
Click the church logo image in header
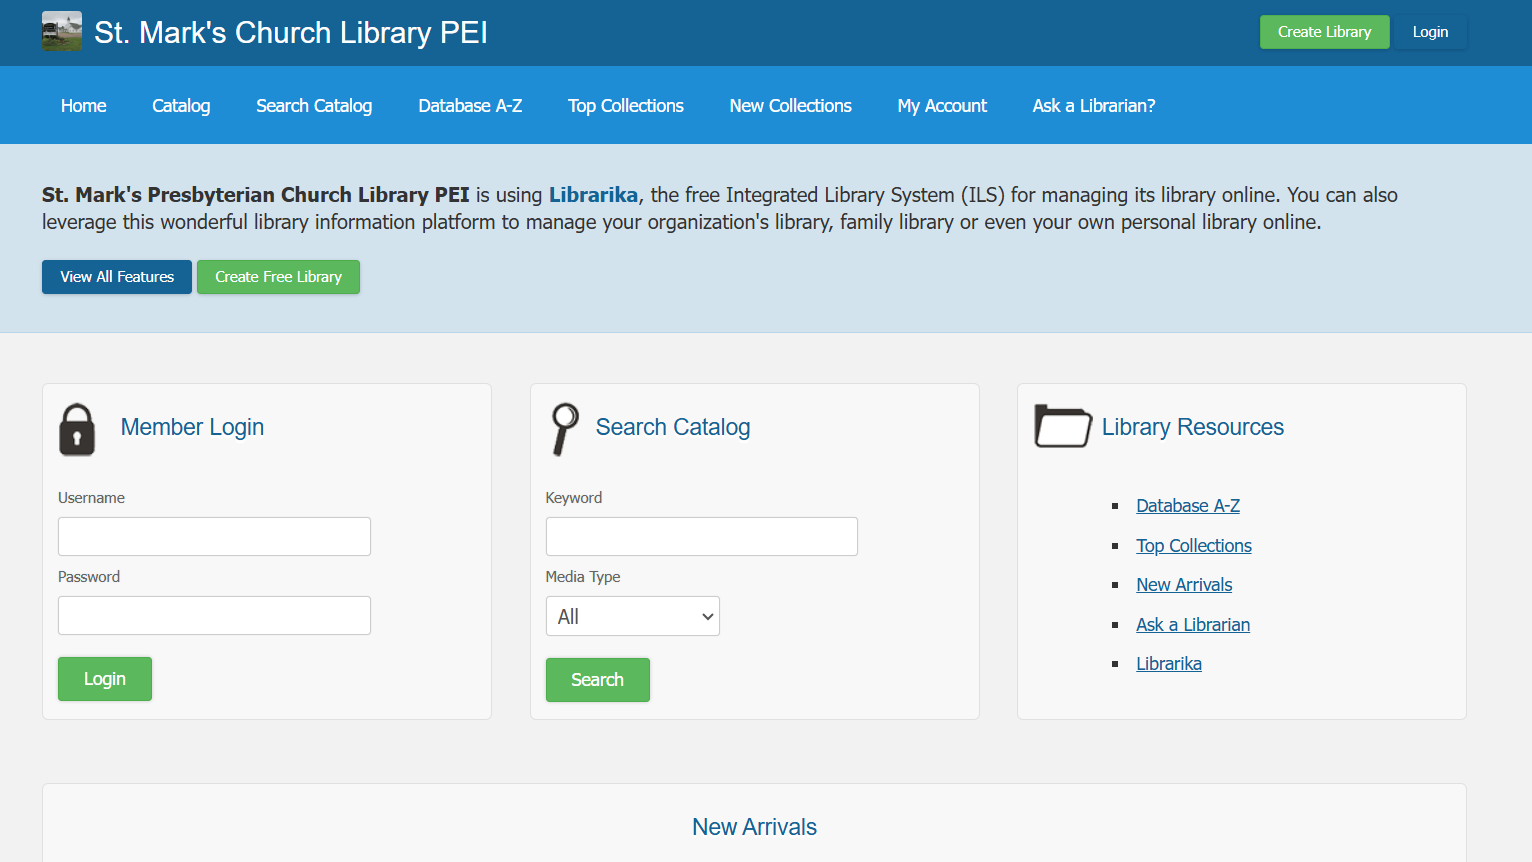click(x=62, y=32)
